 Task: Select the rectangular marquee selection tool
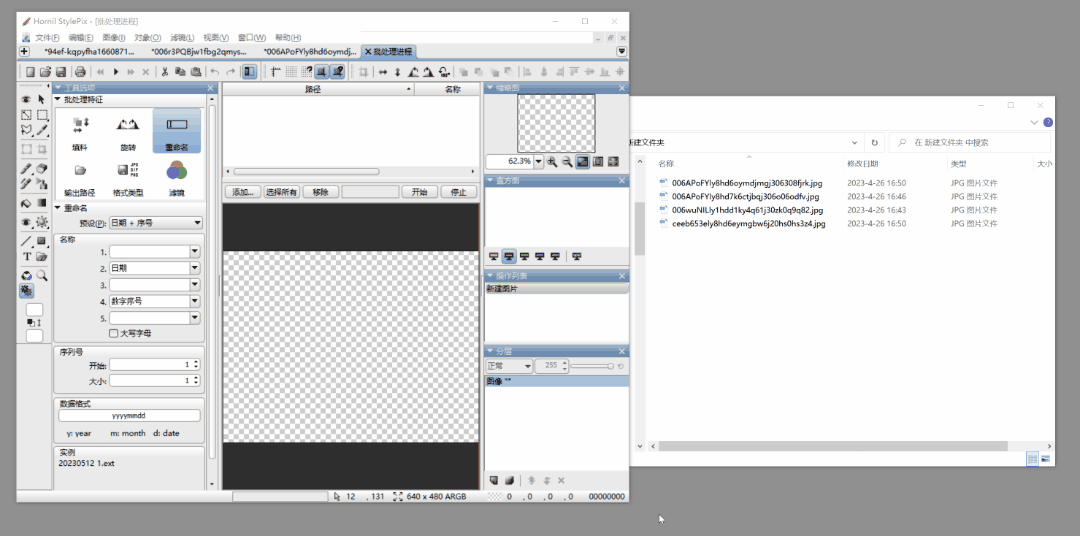(x=41, y=115)
